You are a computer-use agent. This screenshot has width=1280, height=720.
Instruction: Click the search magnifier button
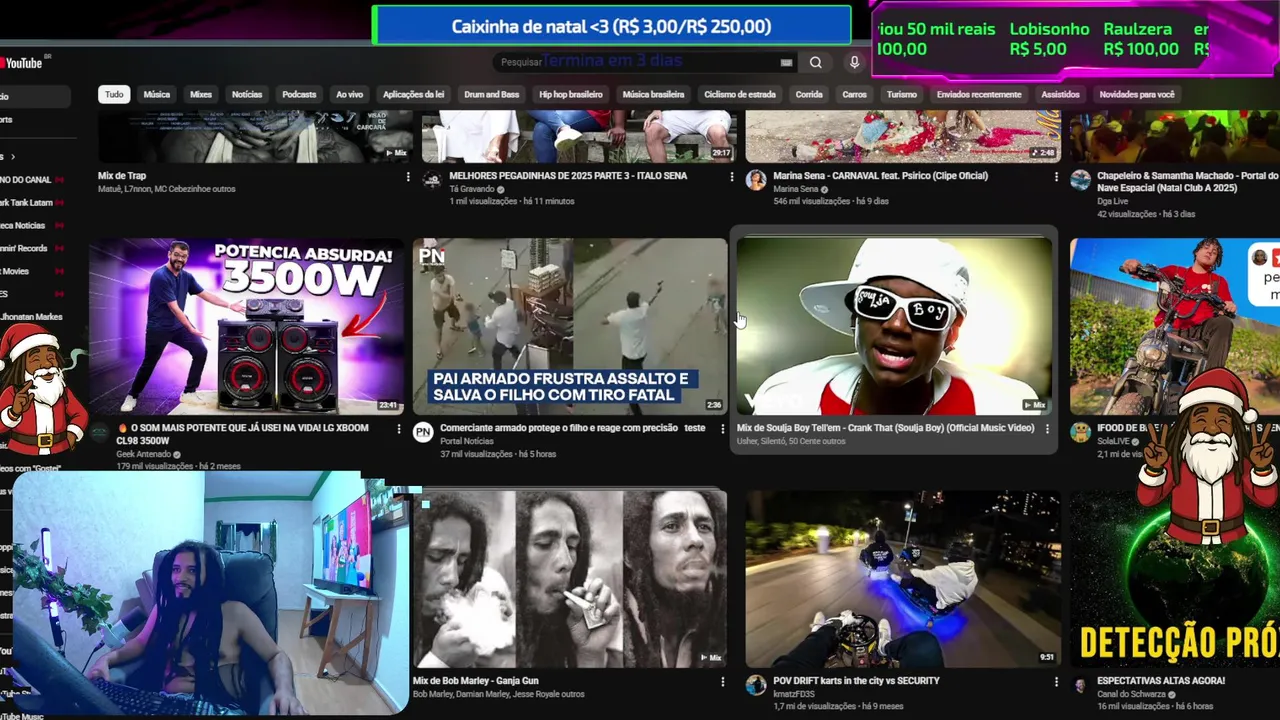(x=816, y=62)
